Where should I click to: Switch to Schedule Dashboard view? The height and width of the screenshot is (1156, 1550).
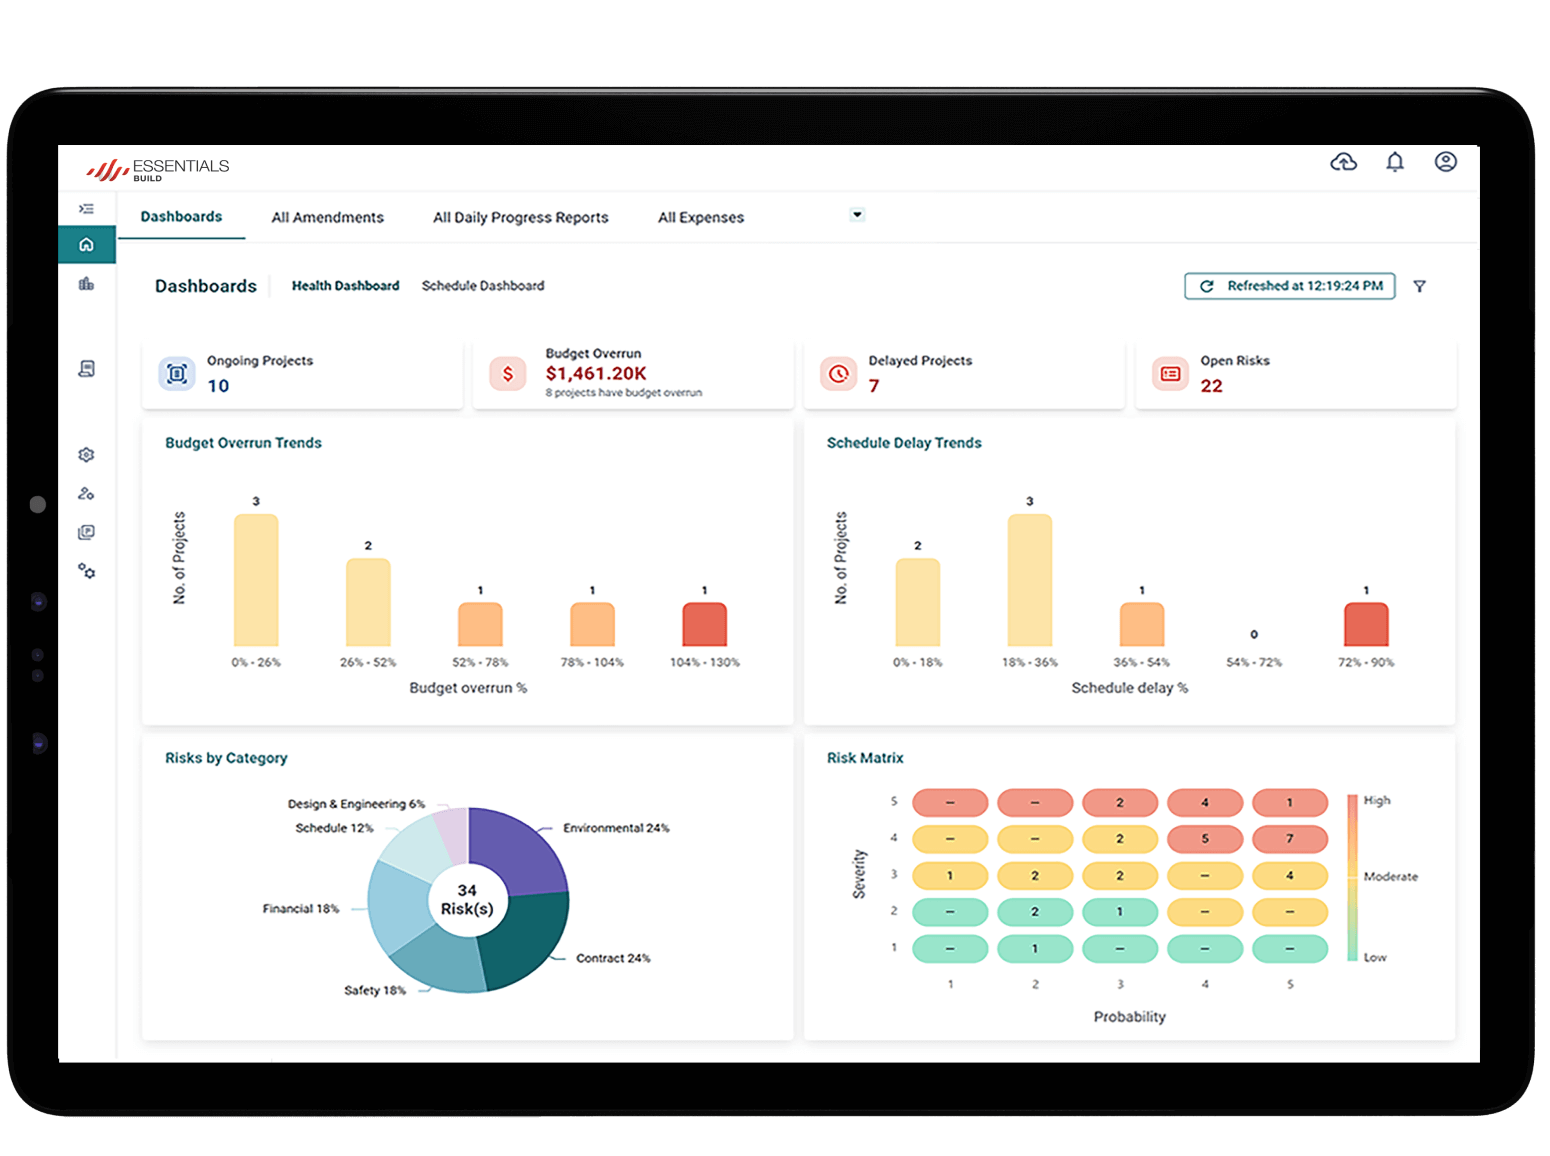(x=483, y=286)
